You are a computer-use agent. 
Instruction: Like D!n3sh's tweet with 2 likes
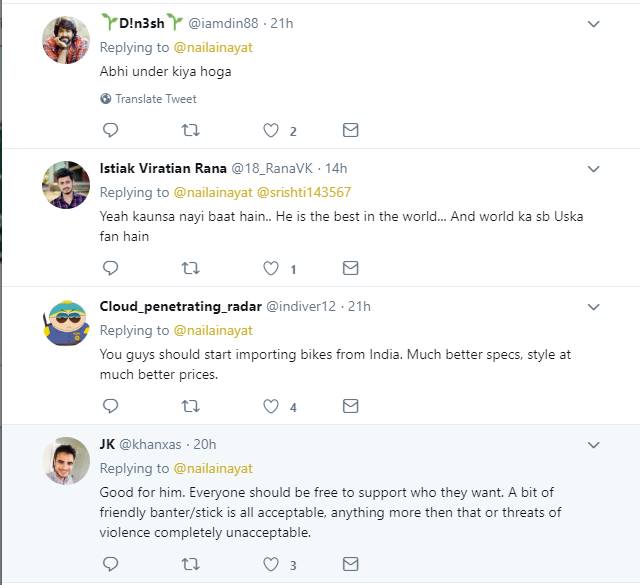pos(270,130)
